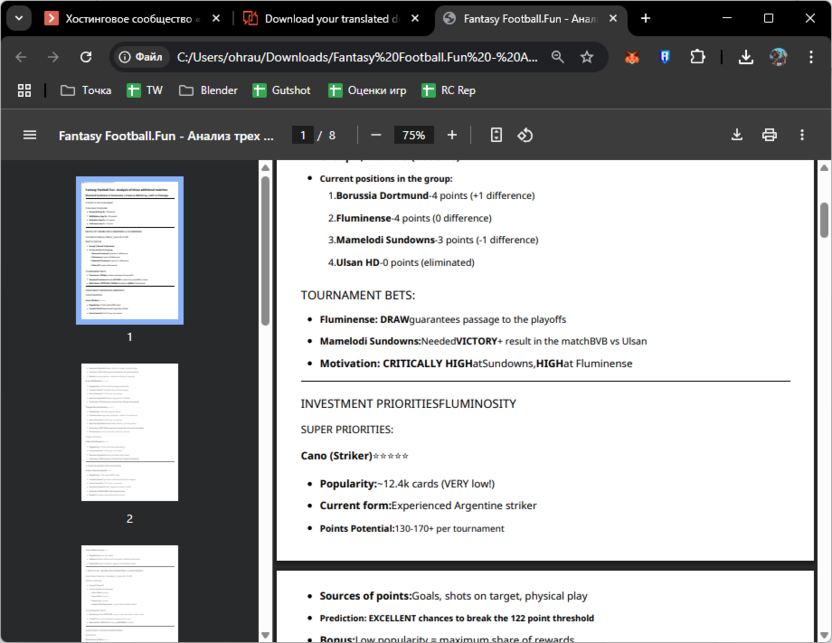The height and width of the screenshot is (643, 832).
Task: Open a new browser tab
Action: click(645, 19)
